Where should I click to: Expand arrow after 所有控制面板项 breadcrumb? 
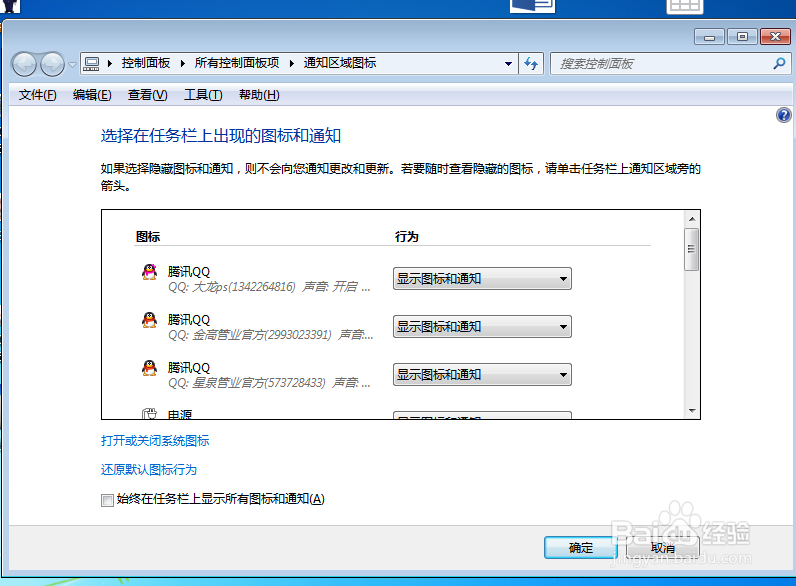[291, 63]
